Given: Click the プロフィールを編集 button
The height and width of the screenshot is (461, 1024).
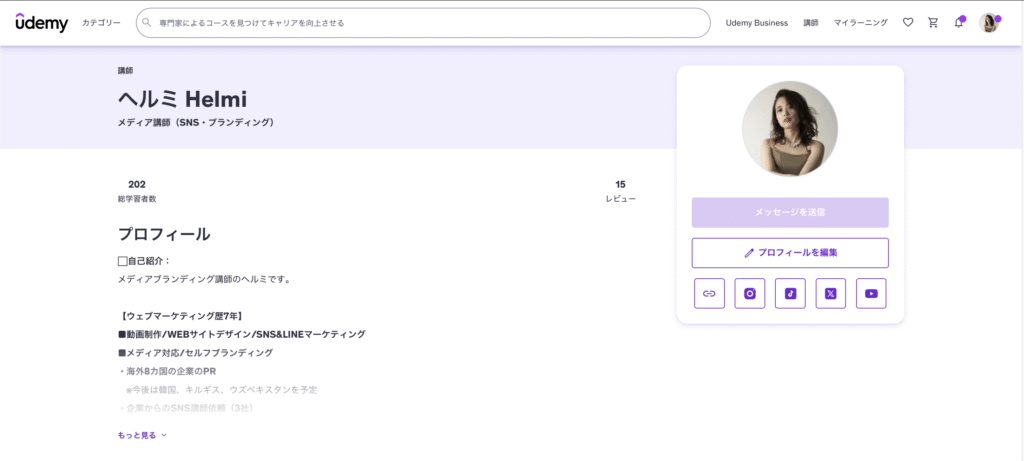Looking at the screenshot, I should 790,253.
